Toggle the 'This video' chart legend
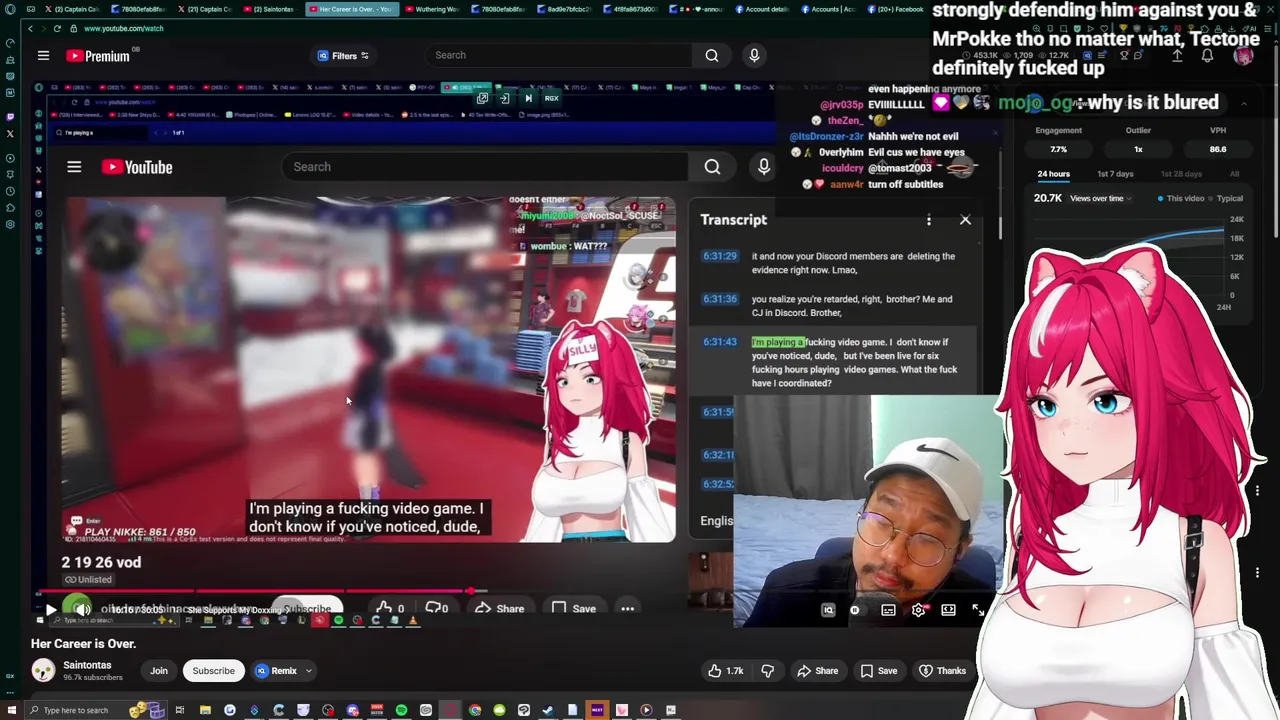Viewport: 1280px width, 720px height. coord(1182,198)
